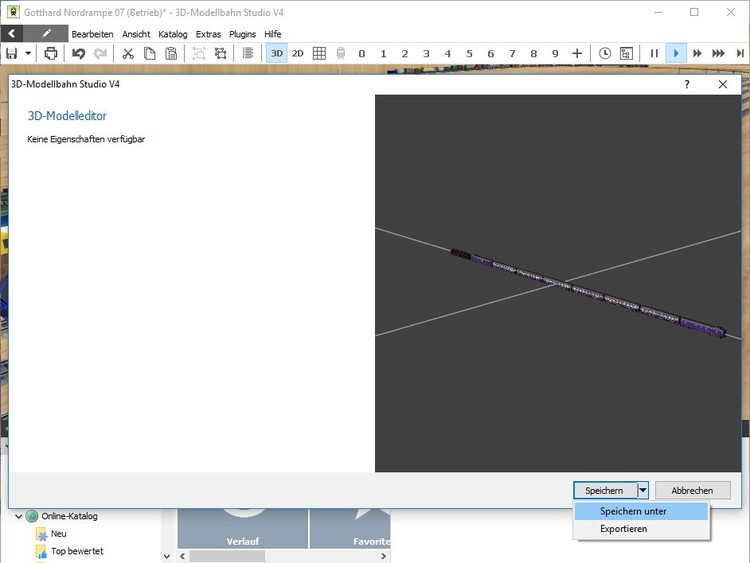Image resolution: width=750 pixels, height=563 pixels.
Task: Select camera preset 1
Action: pyautogui.click(x=383, y=54)
